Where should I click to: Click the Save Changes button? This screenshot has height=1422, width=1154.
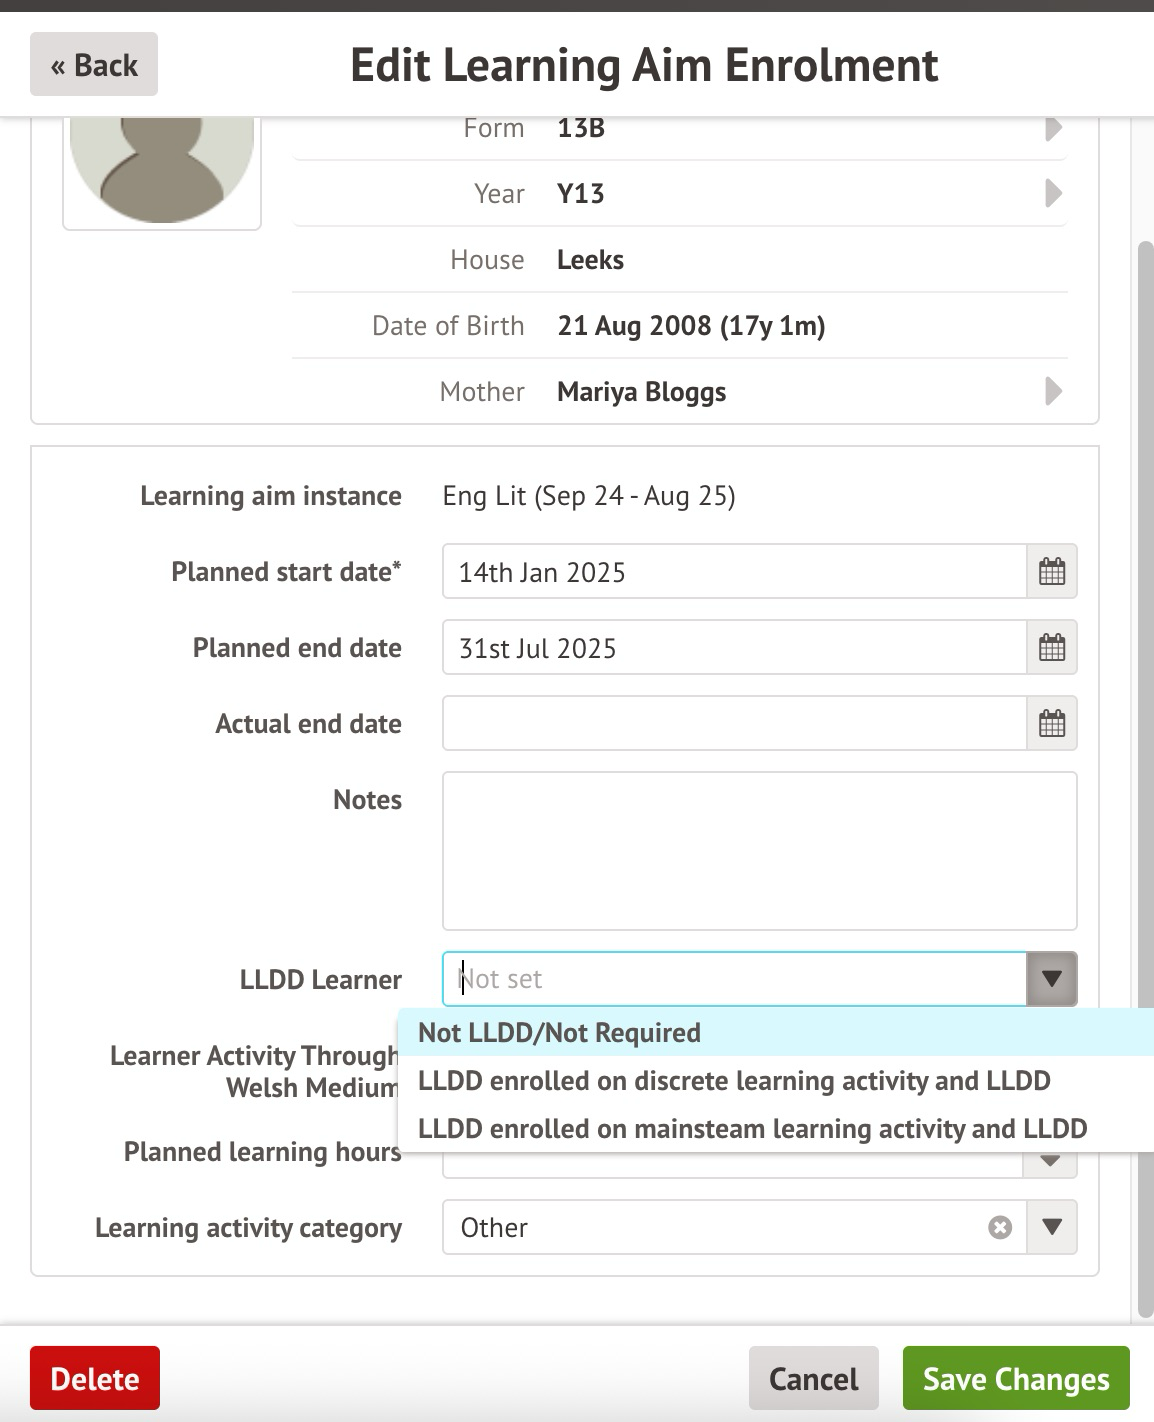(1015, 1379)
